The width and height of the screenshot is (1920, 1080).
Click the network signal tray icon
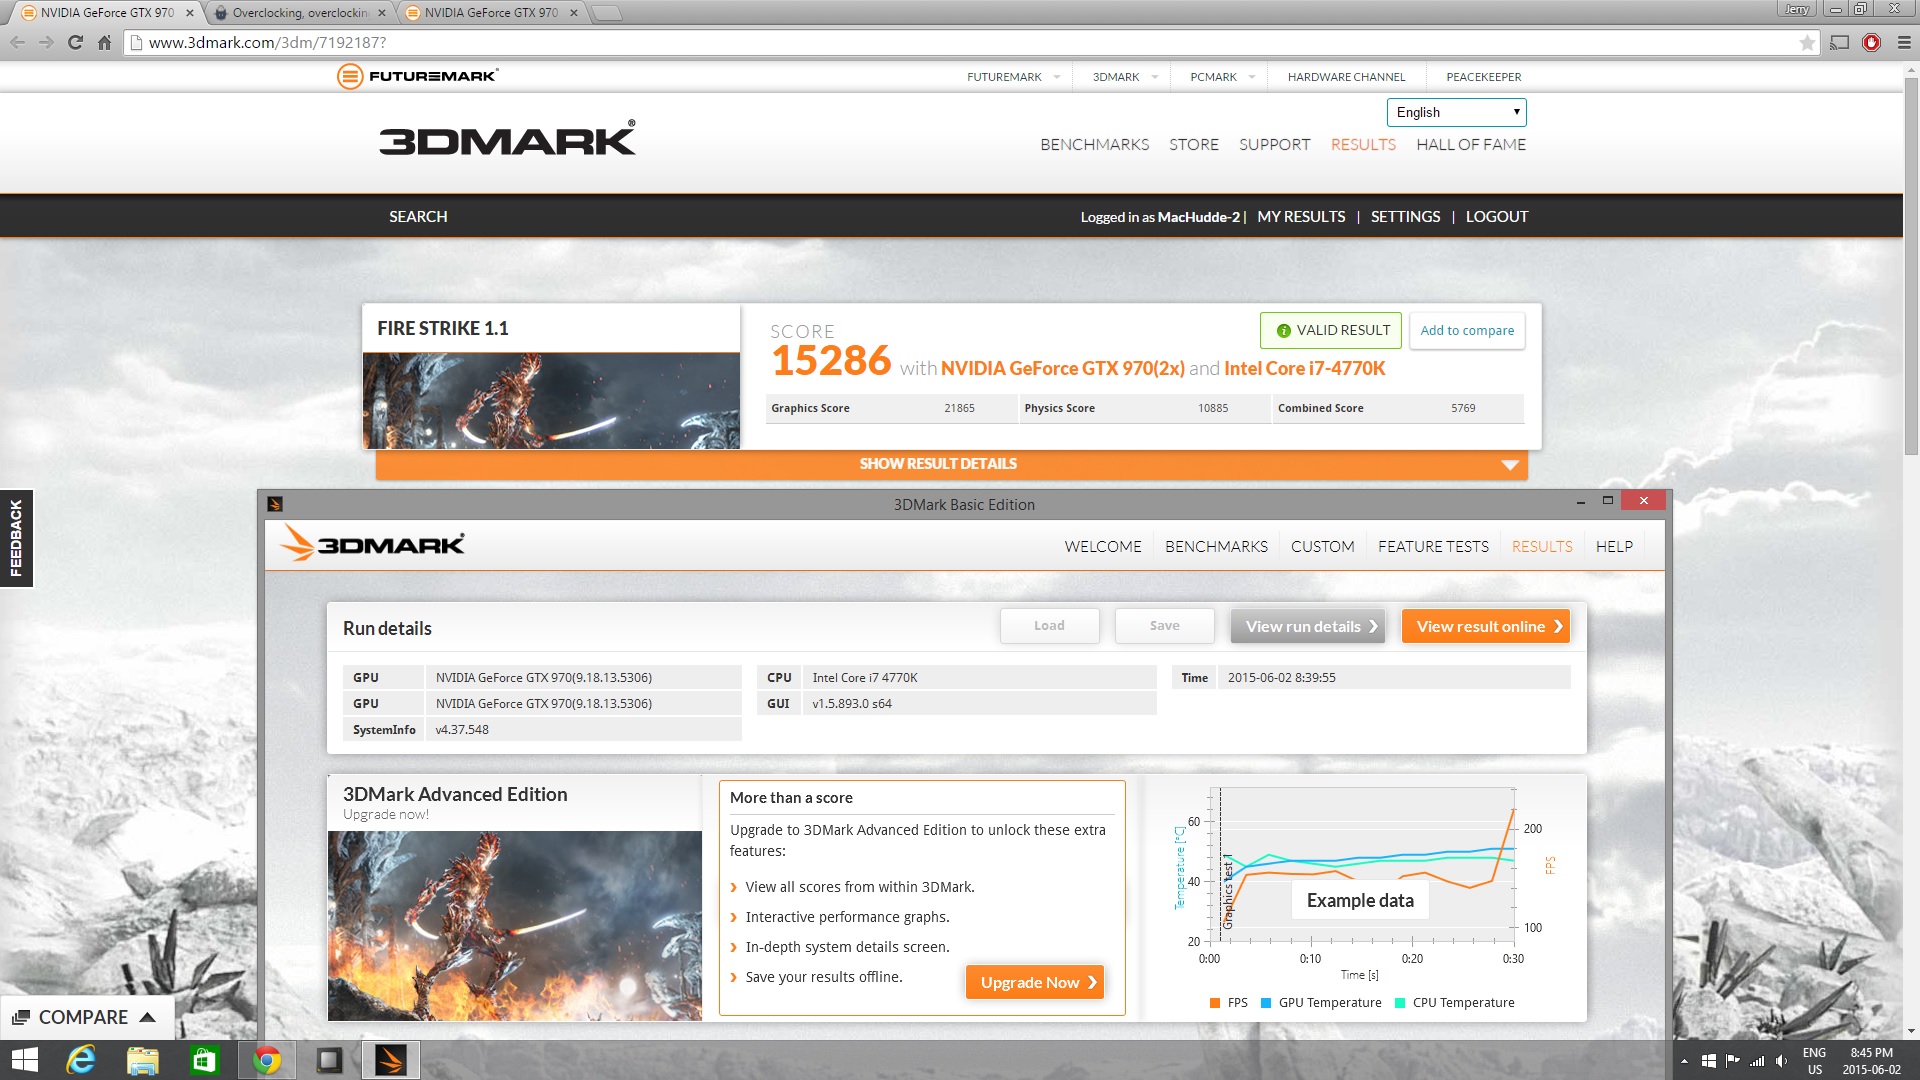1757,1061
